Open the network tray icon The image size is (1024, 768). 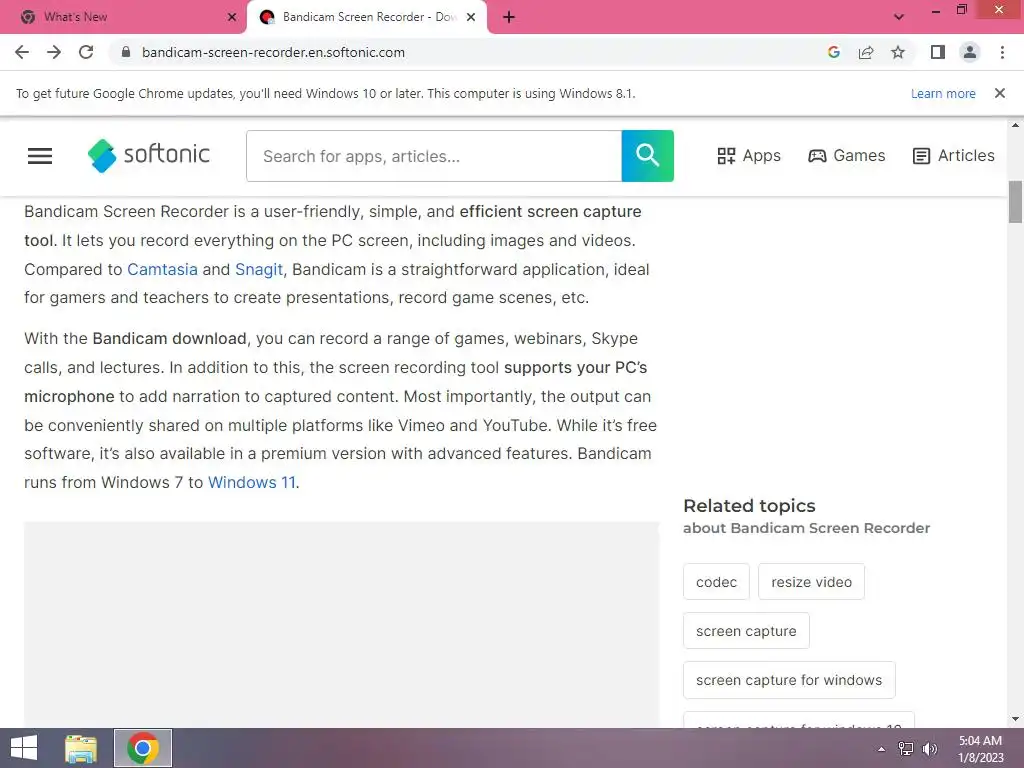point(906,748)
